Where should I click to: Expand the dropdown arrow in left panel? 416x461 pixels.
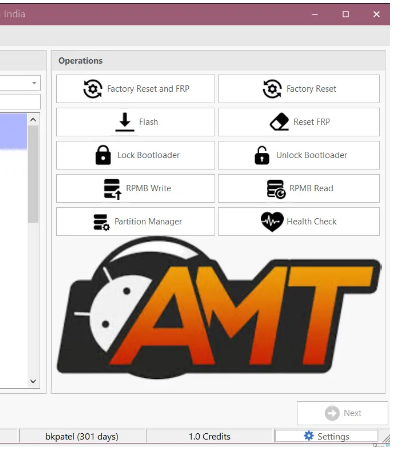point(34,83)
